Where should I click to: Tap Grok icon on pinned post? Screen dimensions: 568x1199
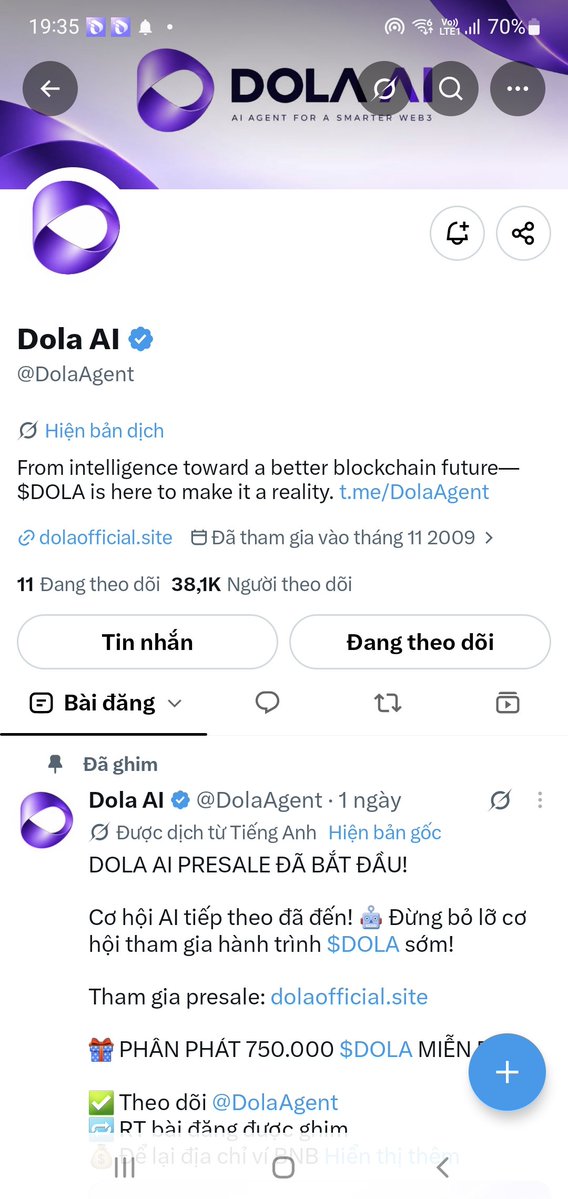[500, 800]
